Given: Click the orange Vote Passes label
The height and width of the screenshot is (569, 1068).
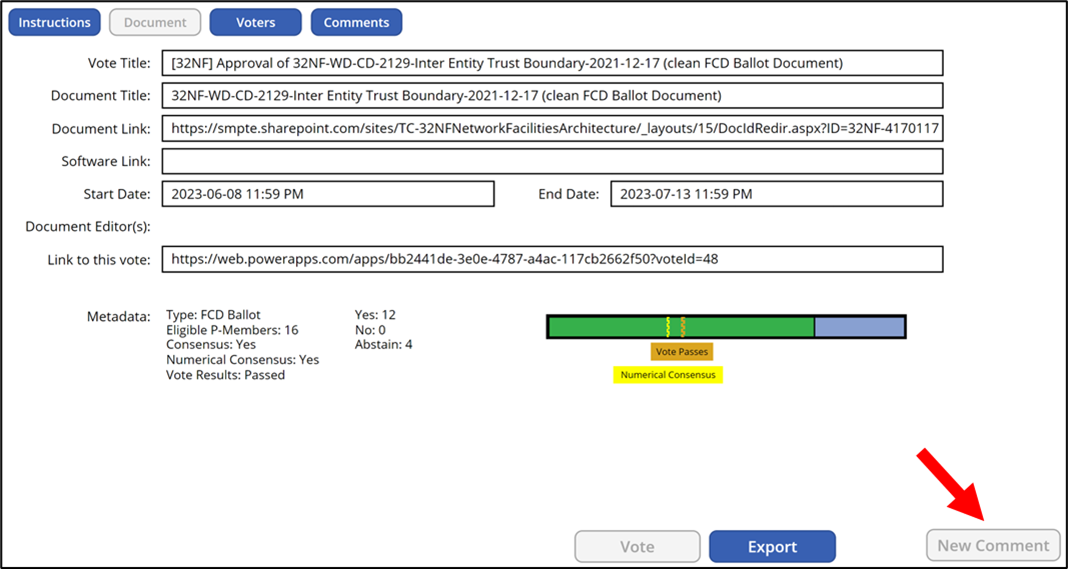Looking at the screenshot, I should (x=681, y=352).
